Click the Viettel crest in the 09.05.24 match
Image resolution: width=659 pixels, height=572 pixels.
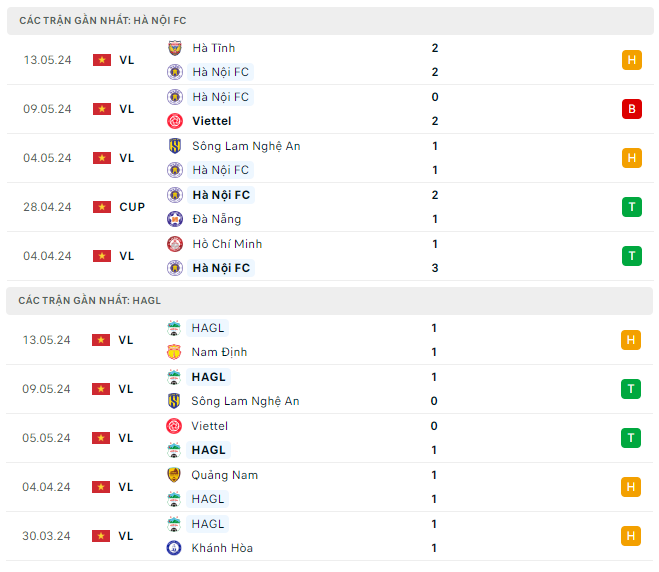[175, 121]
